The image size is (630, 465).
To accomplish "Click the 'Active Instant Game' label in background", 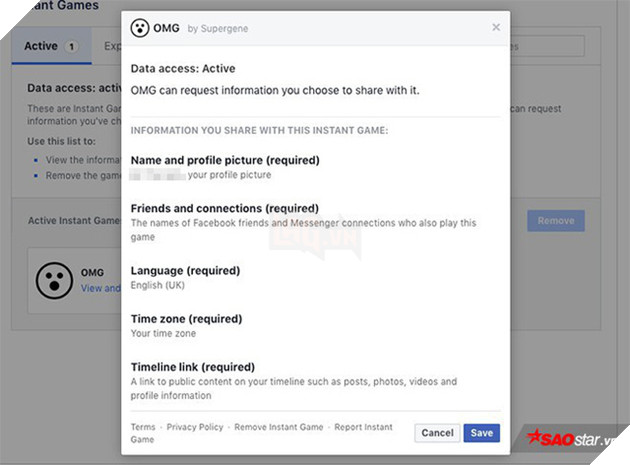I will point(74,221).
